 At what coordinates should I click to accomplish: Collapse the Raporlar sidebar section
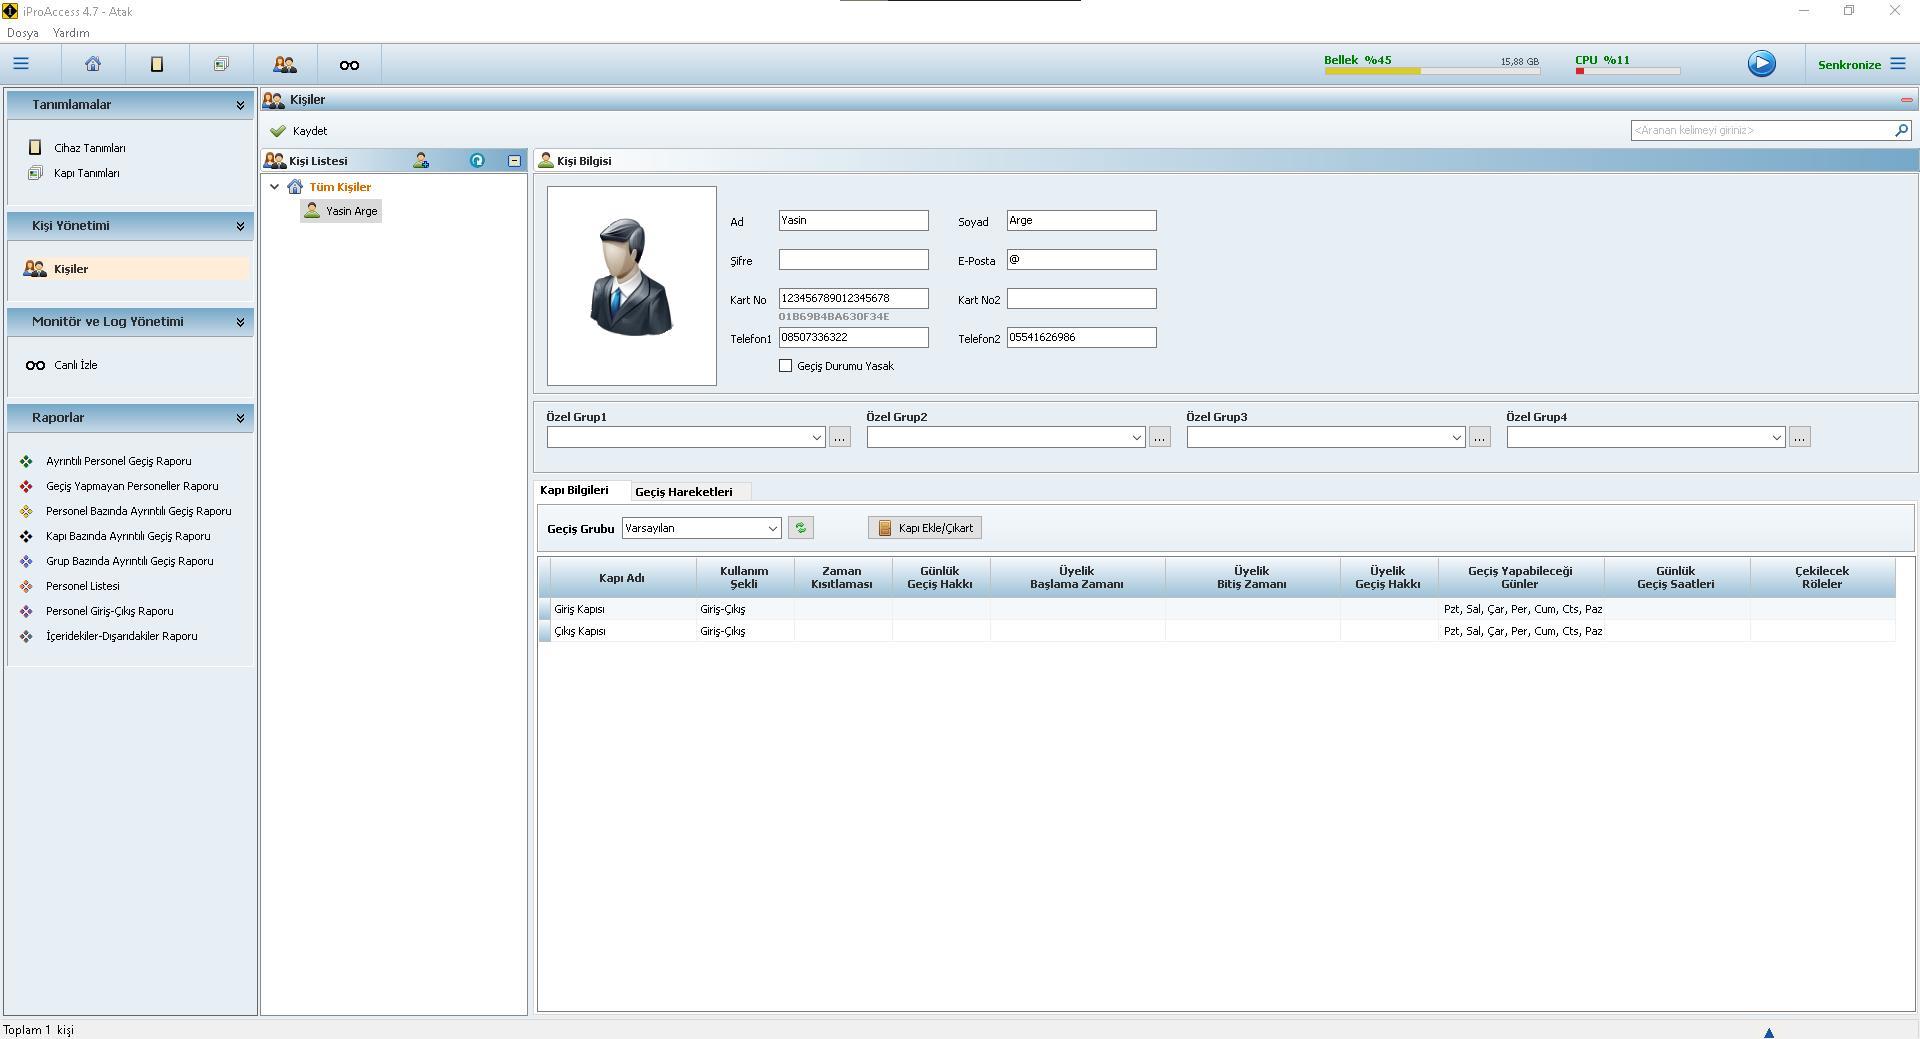coord(240,418)
